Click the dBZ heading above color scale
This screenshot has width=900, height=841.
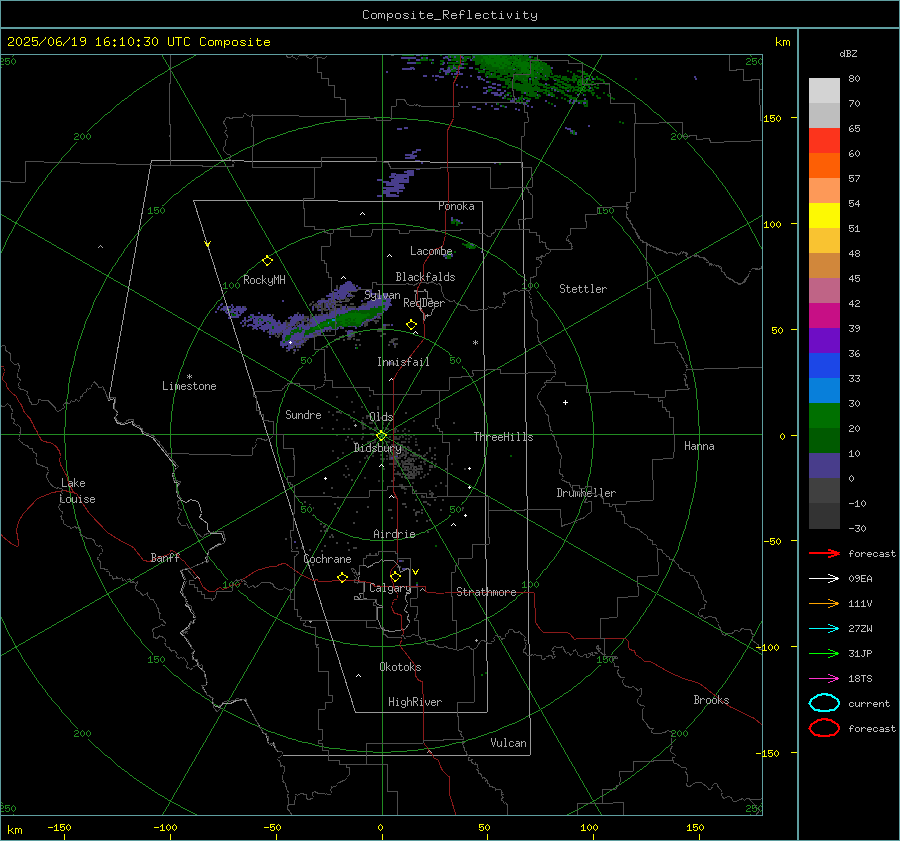click(848, 53)
